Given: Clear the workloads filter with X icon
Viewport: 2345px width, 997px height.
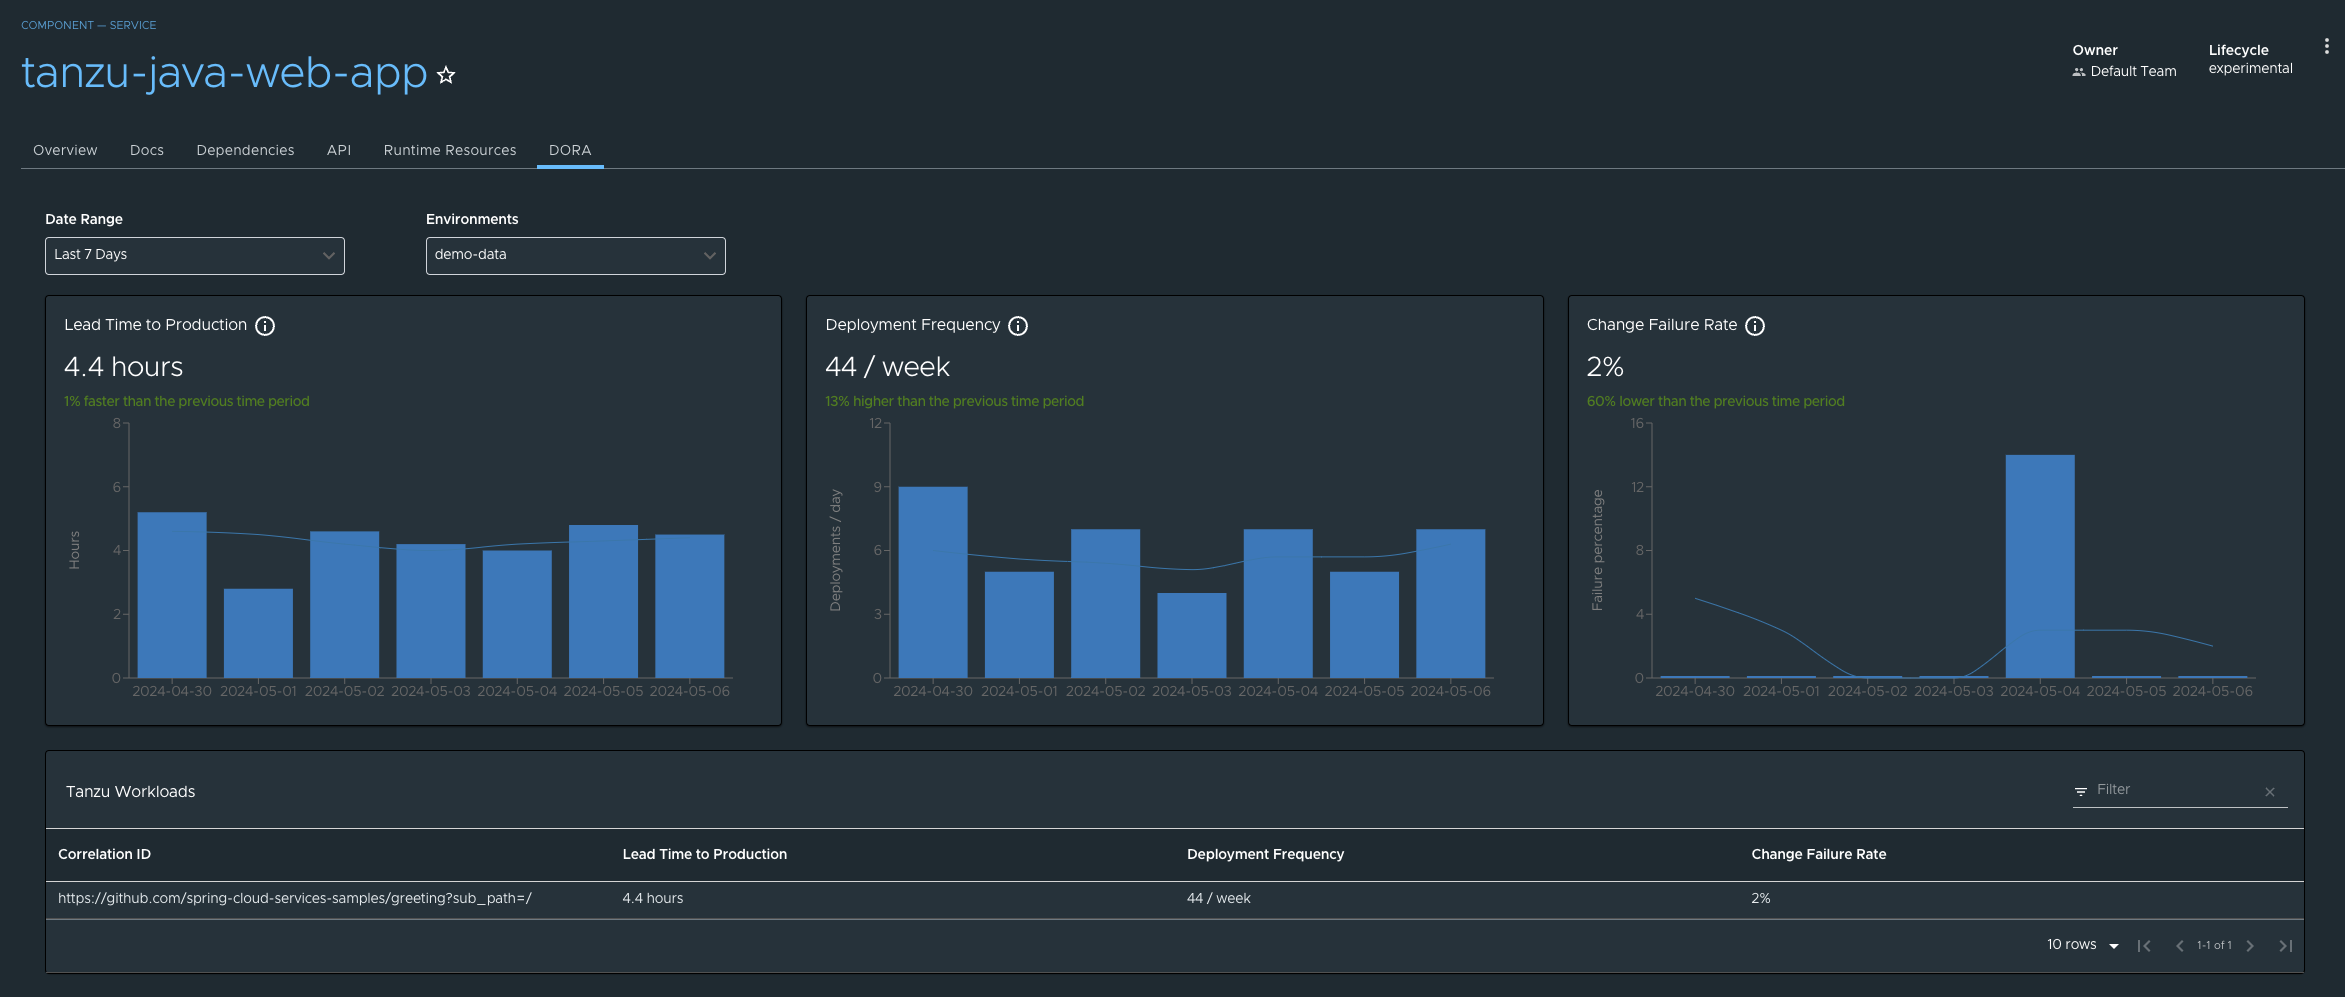Looking at the screenshot, I should pos(2270,792).
